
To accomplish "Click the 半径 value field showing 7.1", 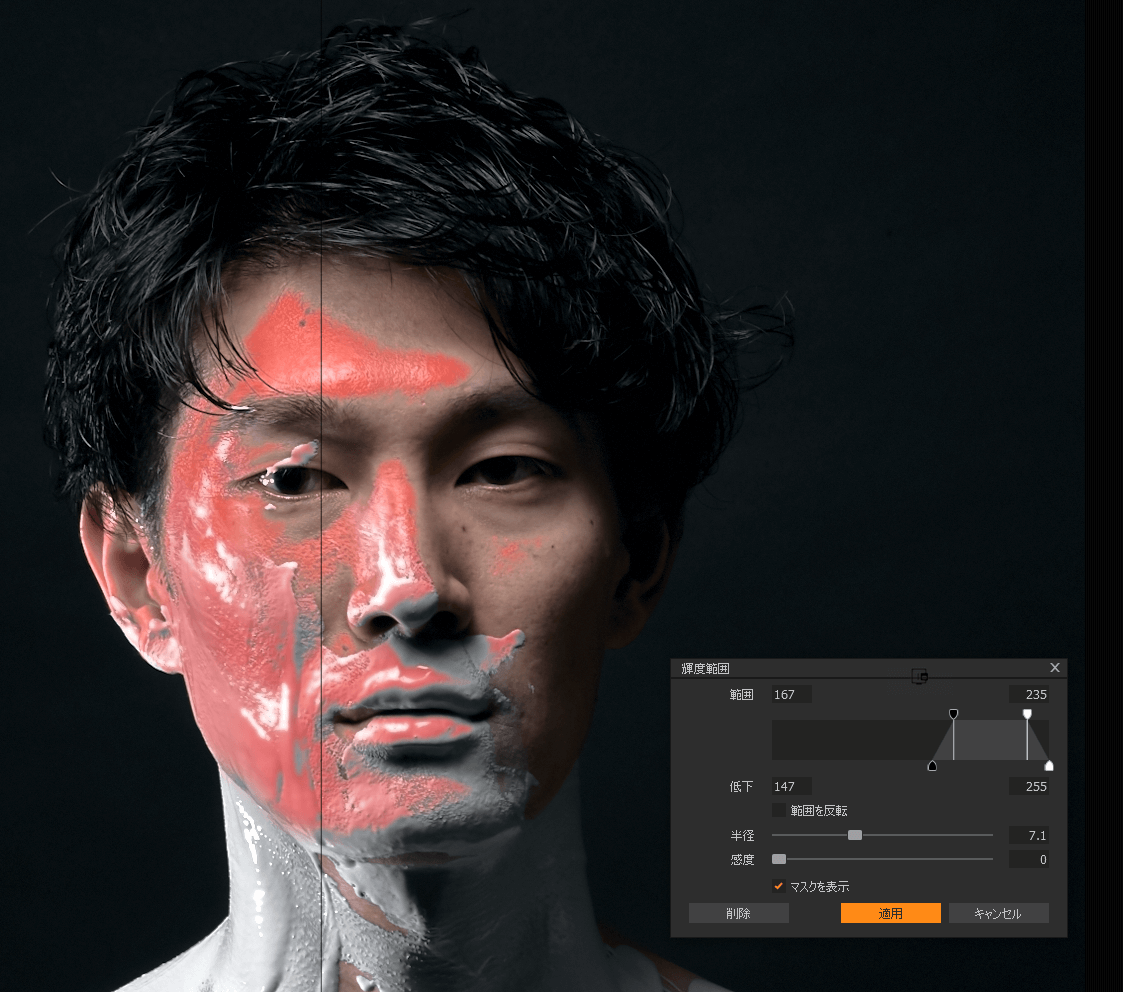I will click(x=1029, y=835).
